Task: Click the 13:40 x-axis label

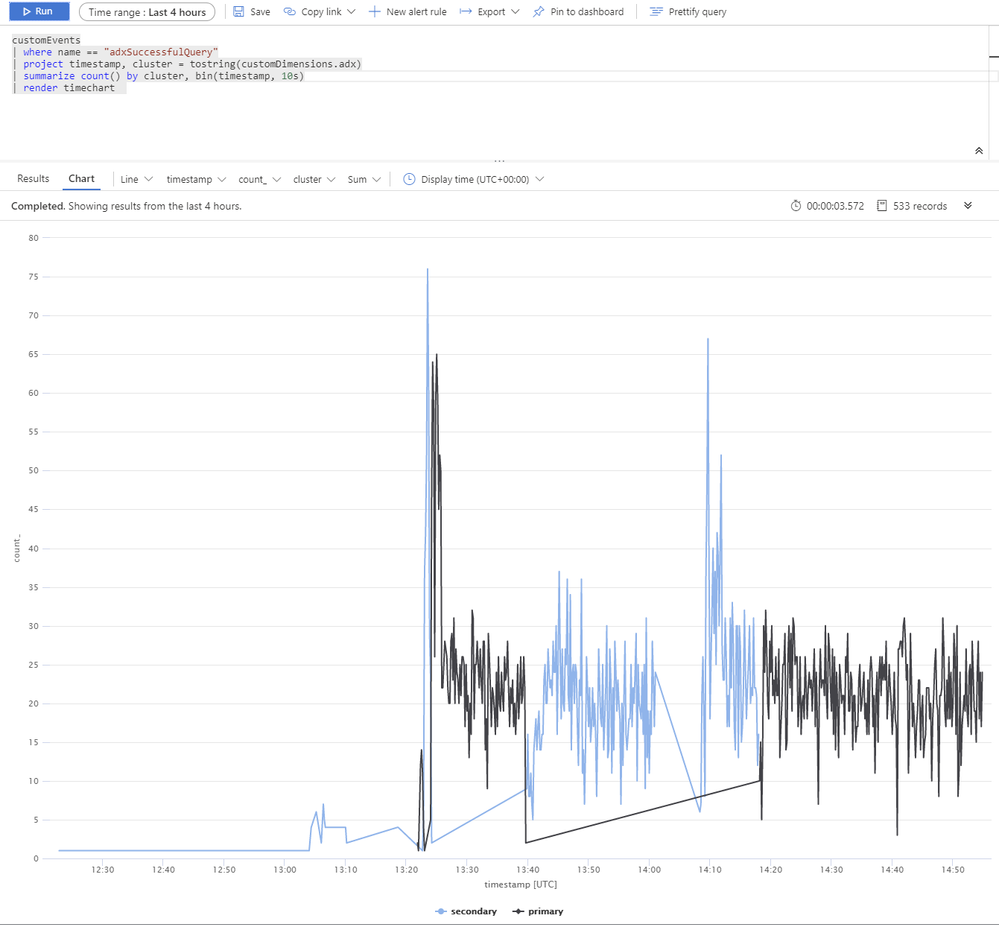Action: pyautogui.click(x=528, y=870)
